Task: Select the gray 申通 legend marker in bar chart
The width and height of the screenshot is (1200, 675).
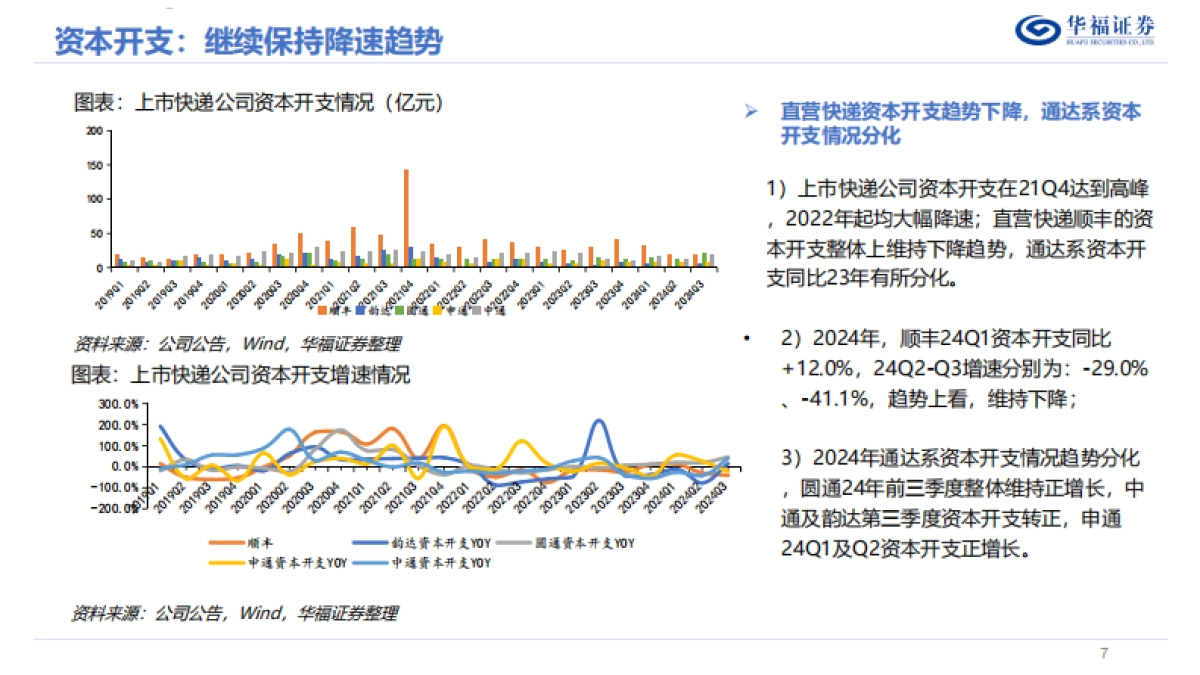Action: (x=477, y=311)
